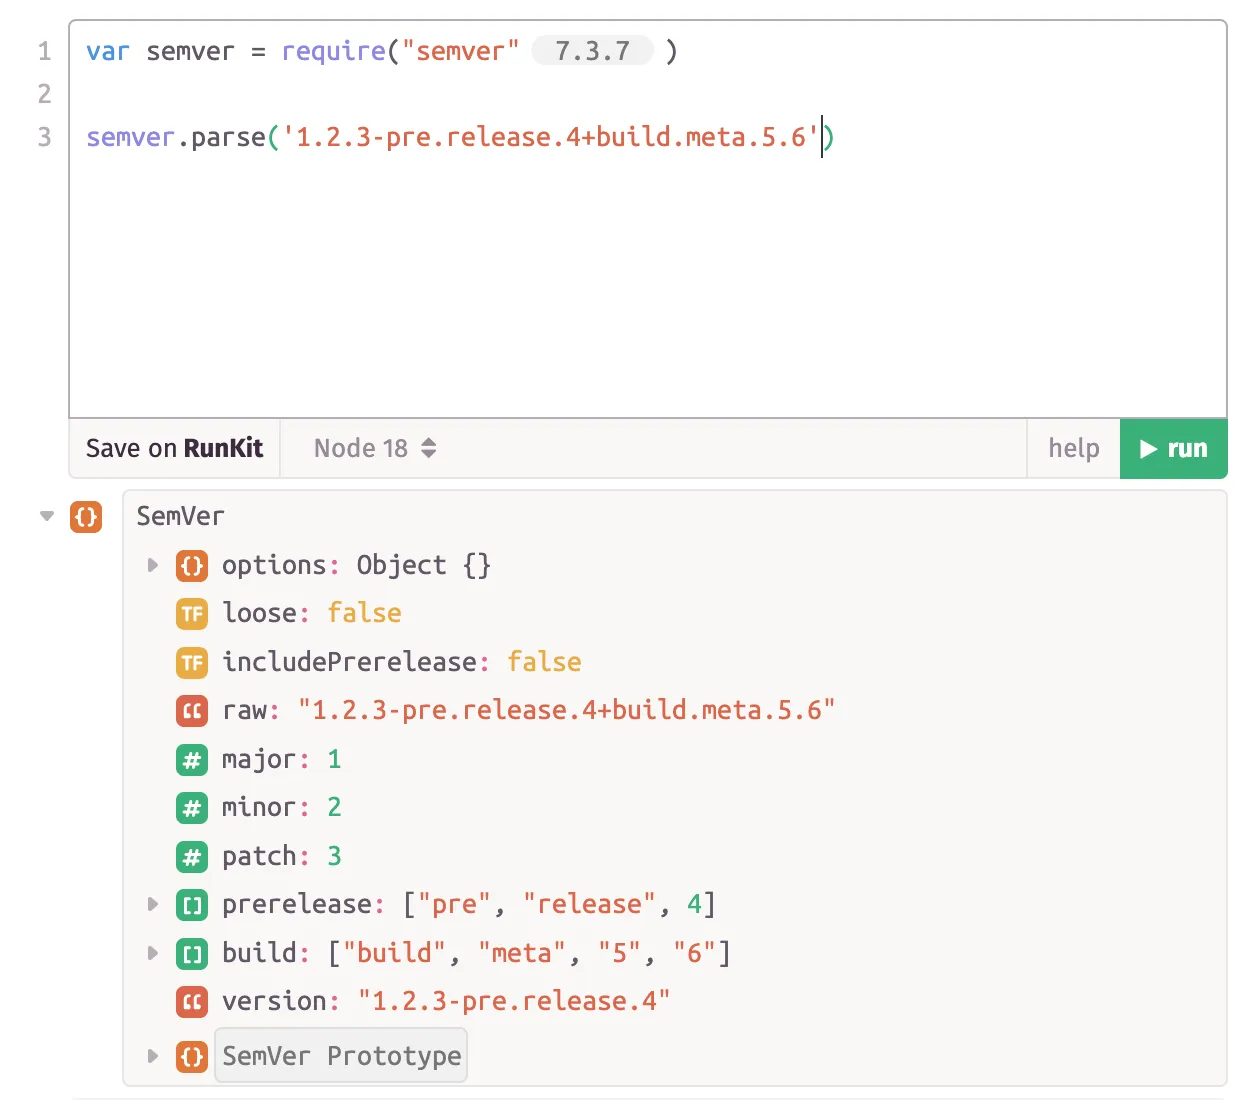Click the object icon next to options
The height and width of the screenshot is (1100, 1244).
tap(191, 565)
